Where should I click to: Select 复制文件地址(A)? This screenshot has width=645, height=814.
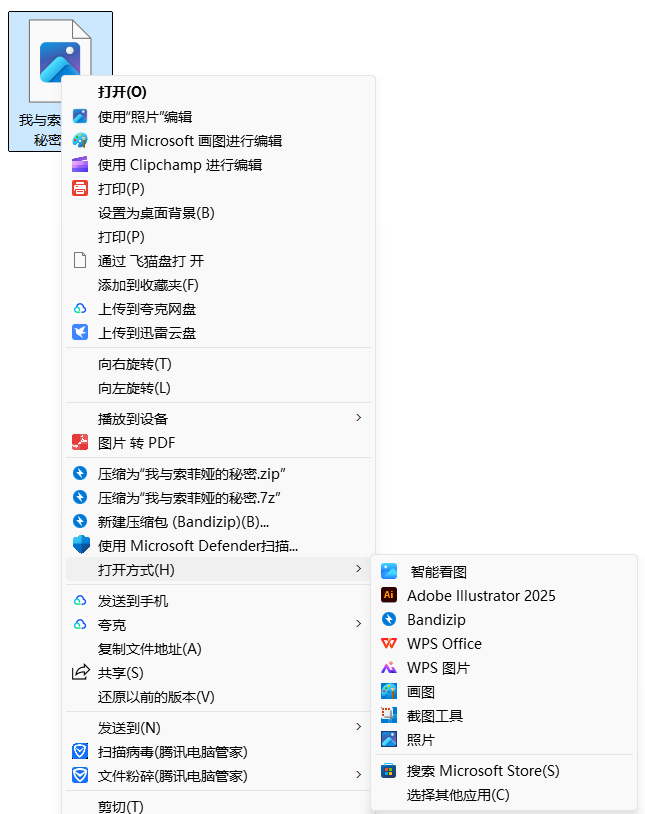click(x=219, y=649)
